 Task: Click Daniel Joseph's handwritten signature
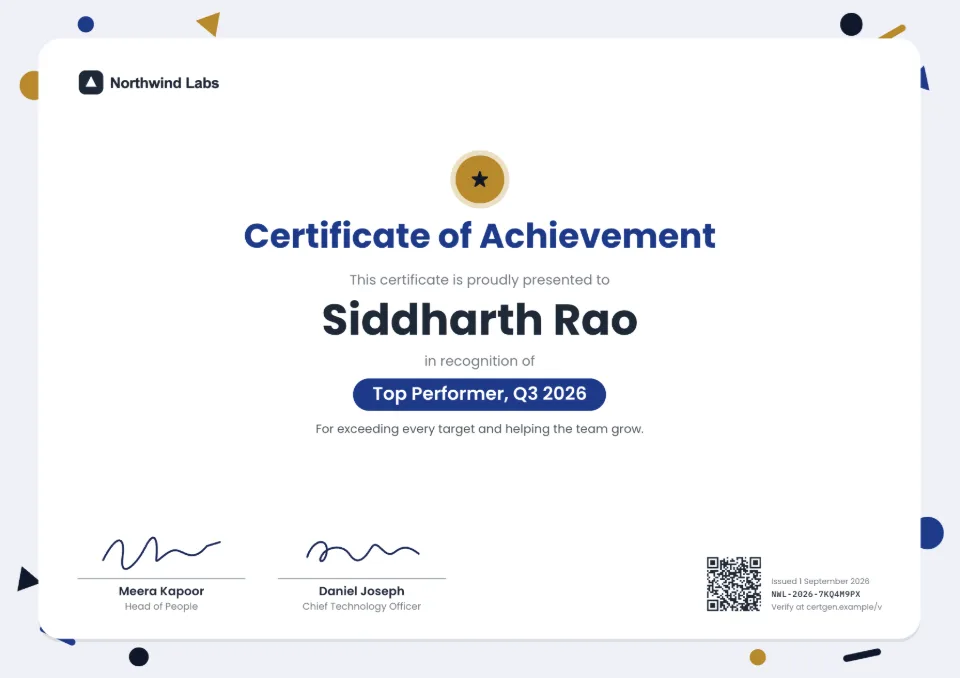click(362, 551)
